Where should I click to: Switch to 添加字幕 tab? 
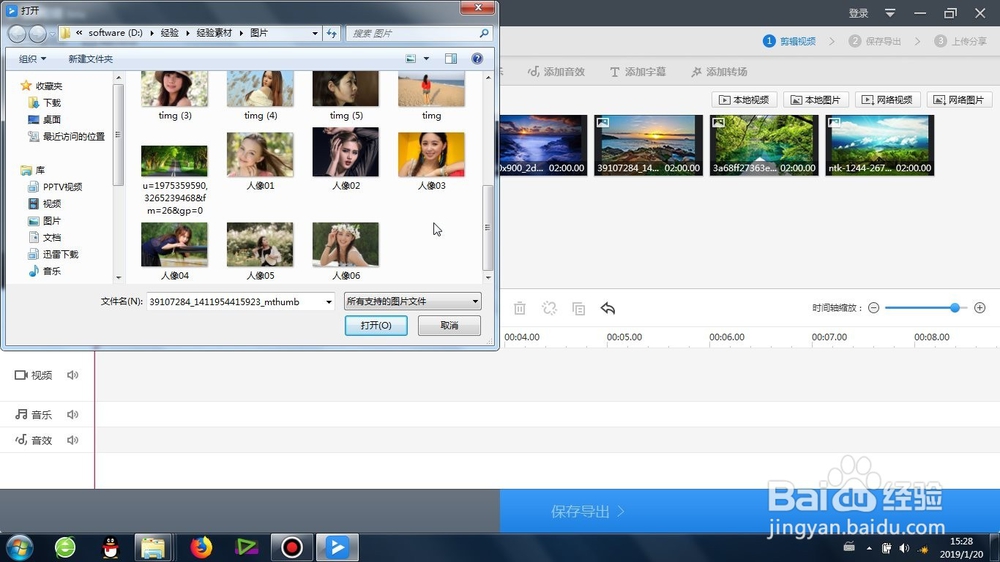pos(638,71)
